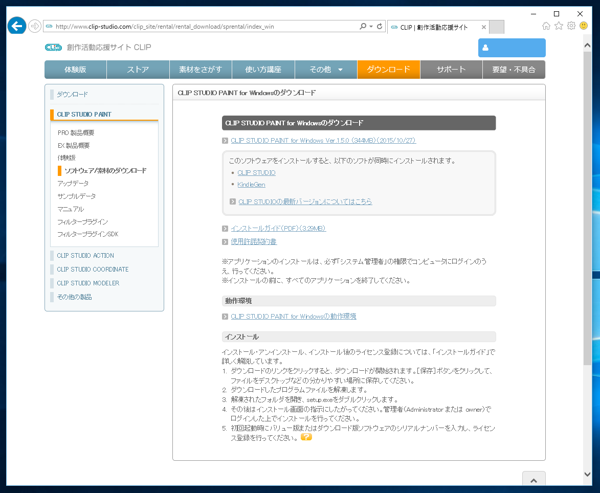Select ソフトウェア/素材のダウンロード sidebar item
Image resolution: width=600 pixels, height=493 pixels.
[x=105, y=171]
